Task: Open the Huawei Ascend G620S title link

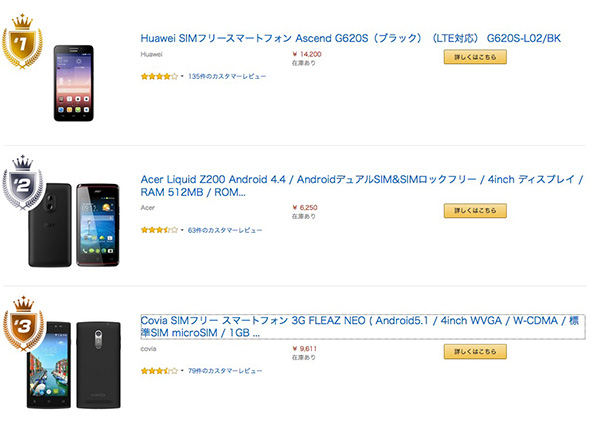Action: [x=352, y=38]
